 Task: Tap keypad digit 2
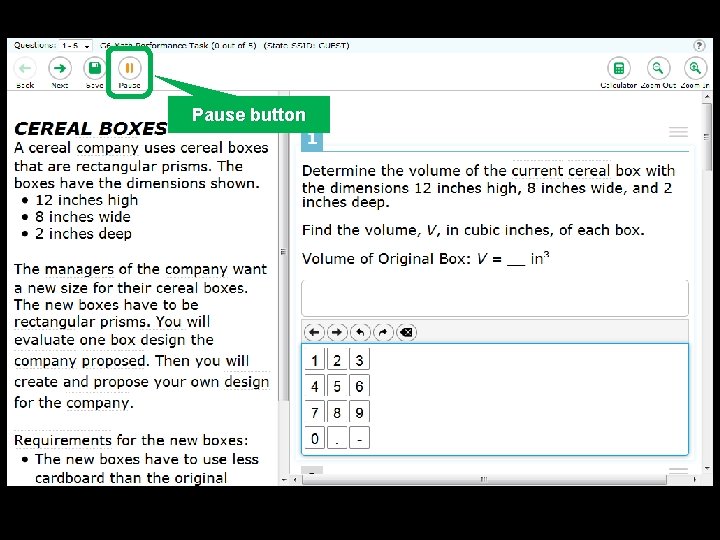(x=337, y=360)
